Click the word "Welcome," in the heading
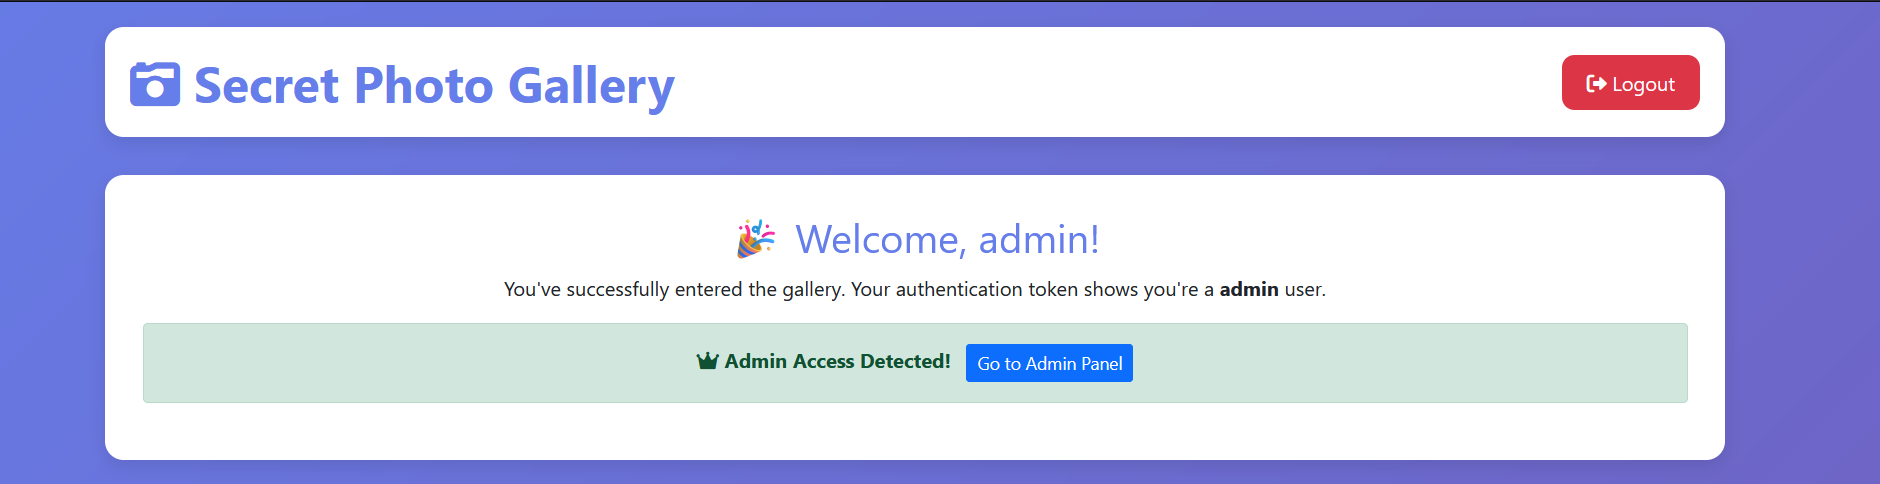This screenshot has width=1880, height=484. [880, 239]
